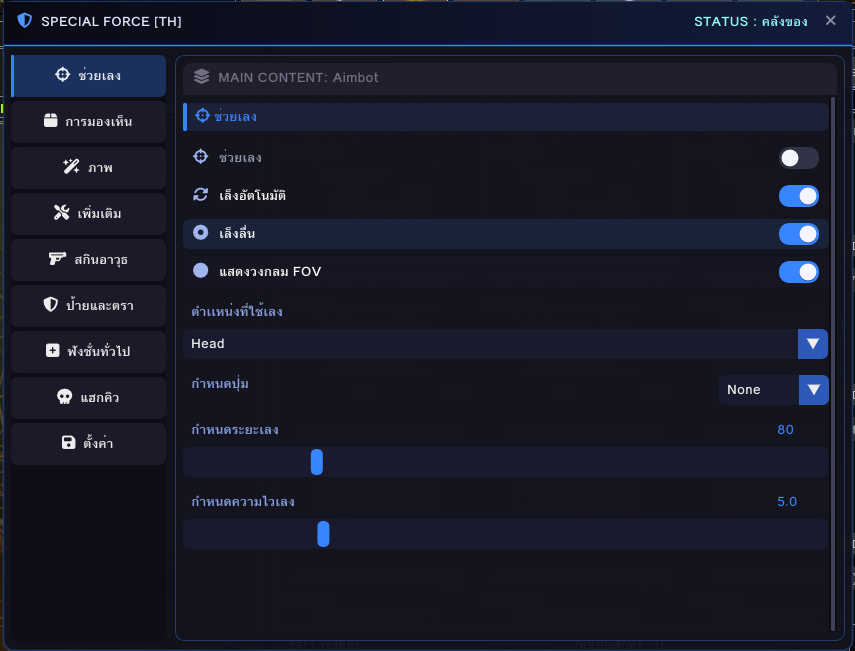The width and height of the screenshot is (855, 651).
Task: Open the ฟังชั่นทั่วไป sidebar tab
Action: 88,351
